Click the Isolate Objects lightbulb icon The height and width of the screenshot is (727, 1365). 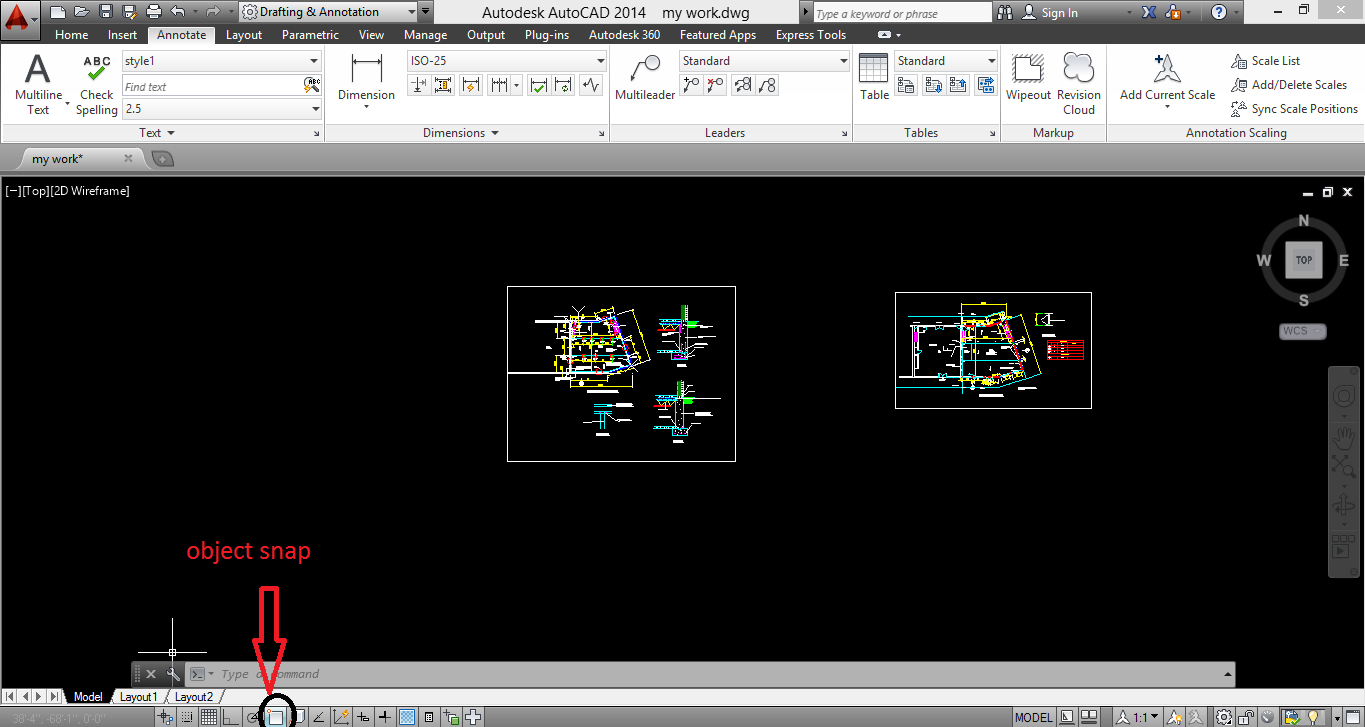pyautogui.click(x=1314, y=717)
